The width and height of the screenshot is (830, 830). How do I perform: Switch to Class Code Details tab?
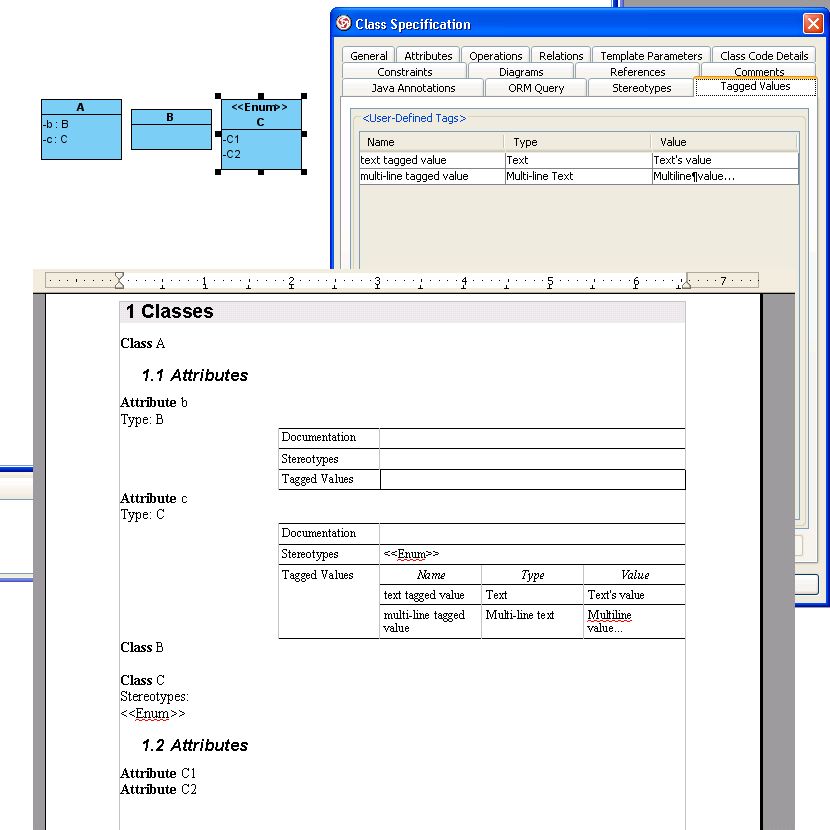(763, 56)
